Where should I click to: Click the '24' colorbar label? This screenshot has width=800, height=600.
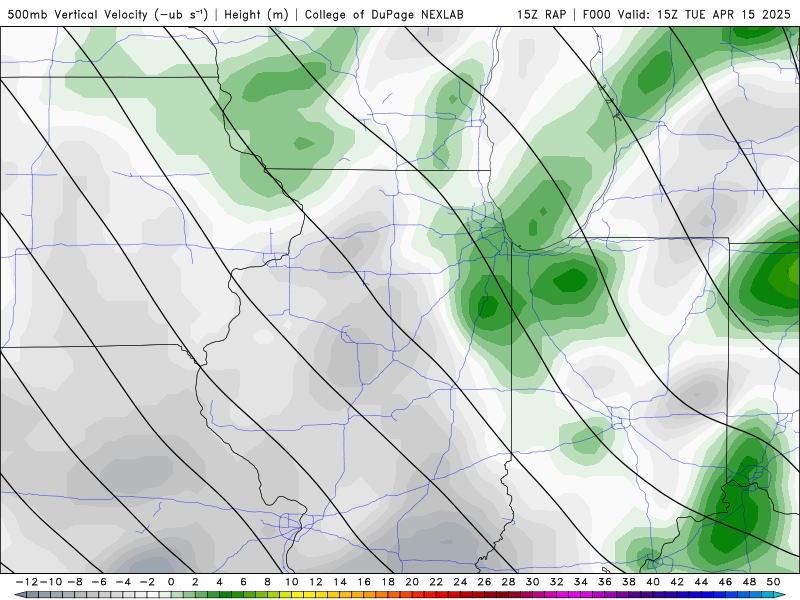(x=460, y=582)
